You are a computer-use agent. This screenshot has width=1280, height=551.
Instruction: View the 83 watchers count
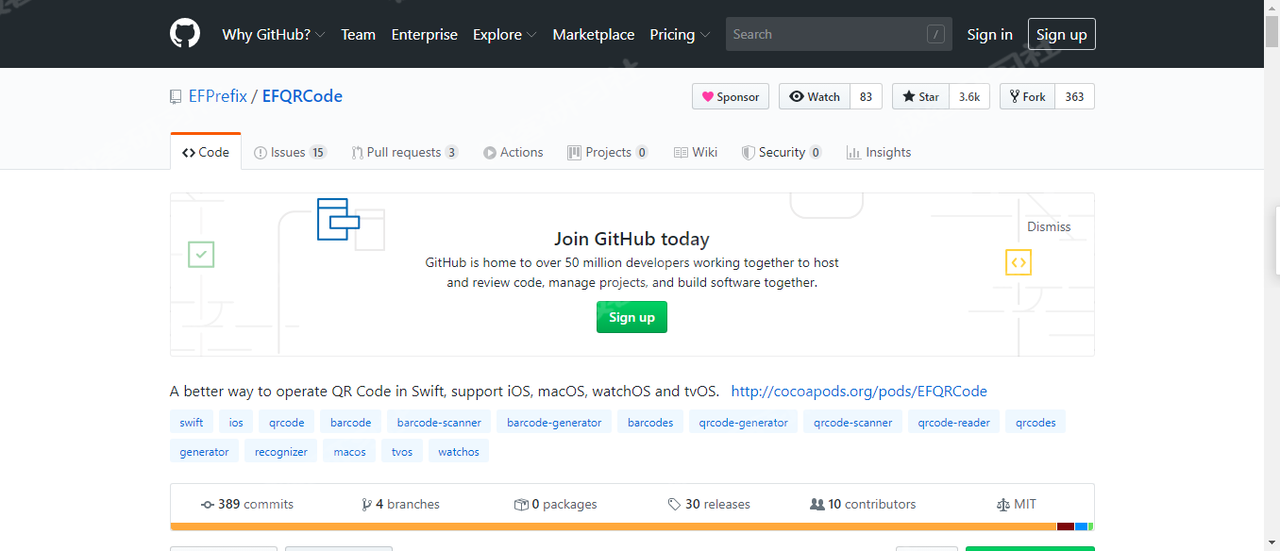[866, 97]
